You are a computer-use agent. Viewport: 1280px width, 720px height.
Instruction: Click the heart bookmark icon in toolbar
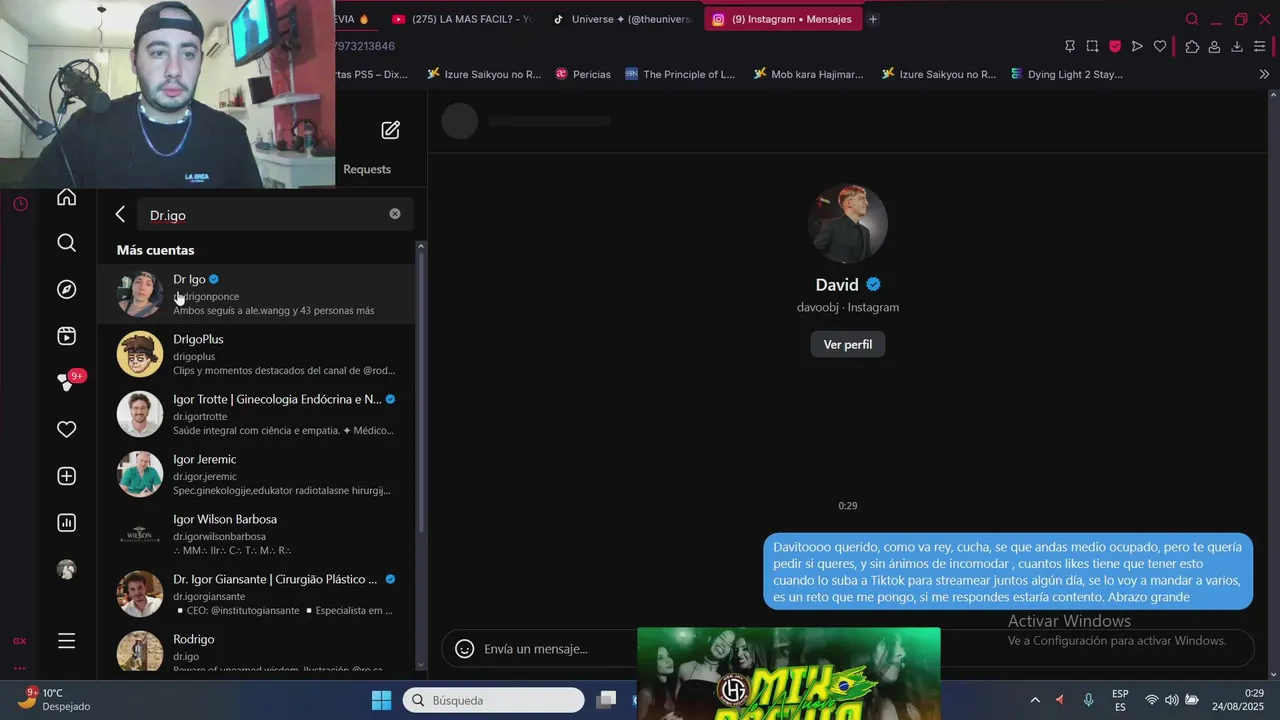1160,46
